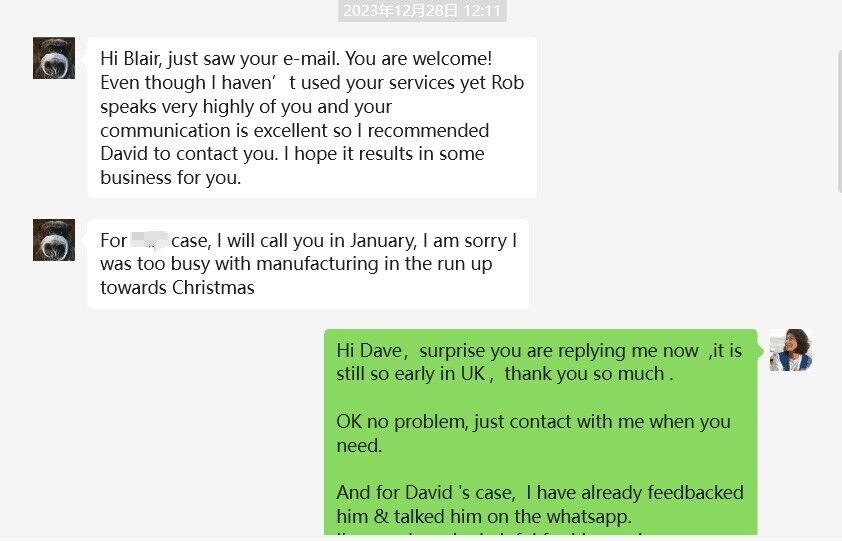This screenshot has height=541, width=842.
Task: Click the avatar beside the "Hi Blair" message
Action: point(54,58)
